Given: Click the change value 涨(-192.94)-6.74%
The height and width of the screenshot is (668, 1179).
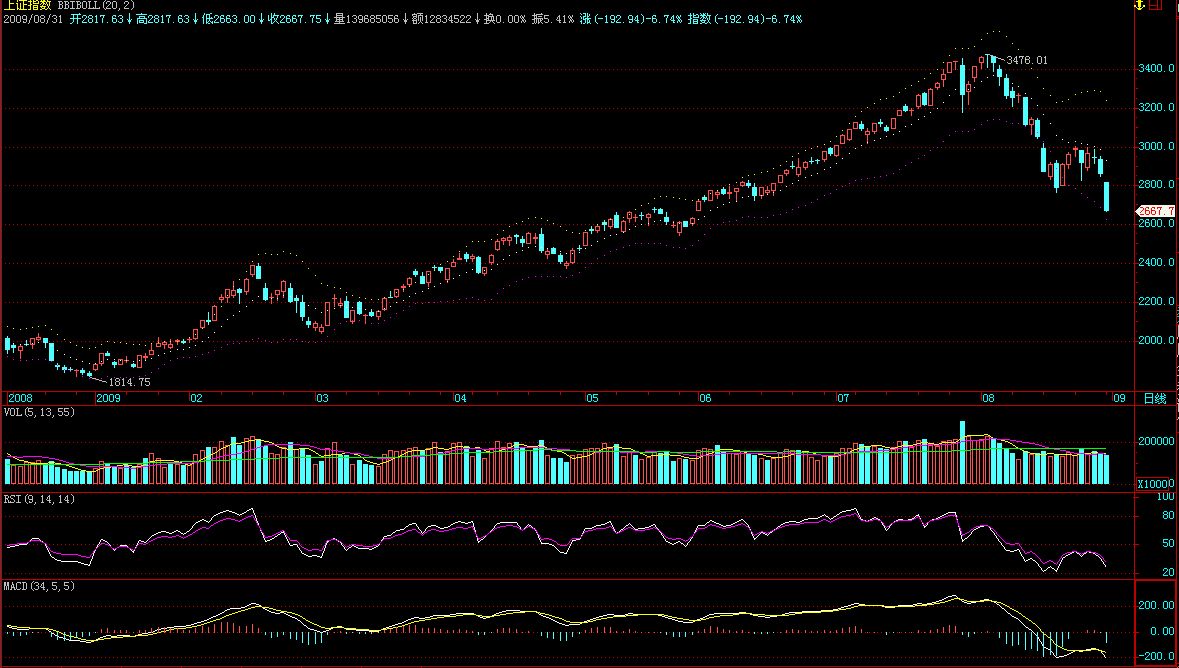Looking at the screenshot, I should click(x=631, y=19).
